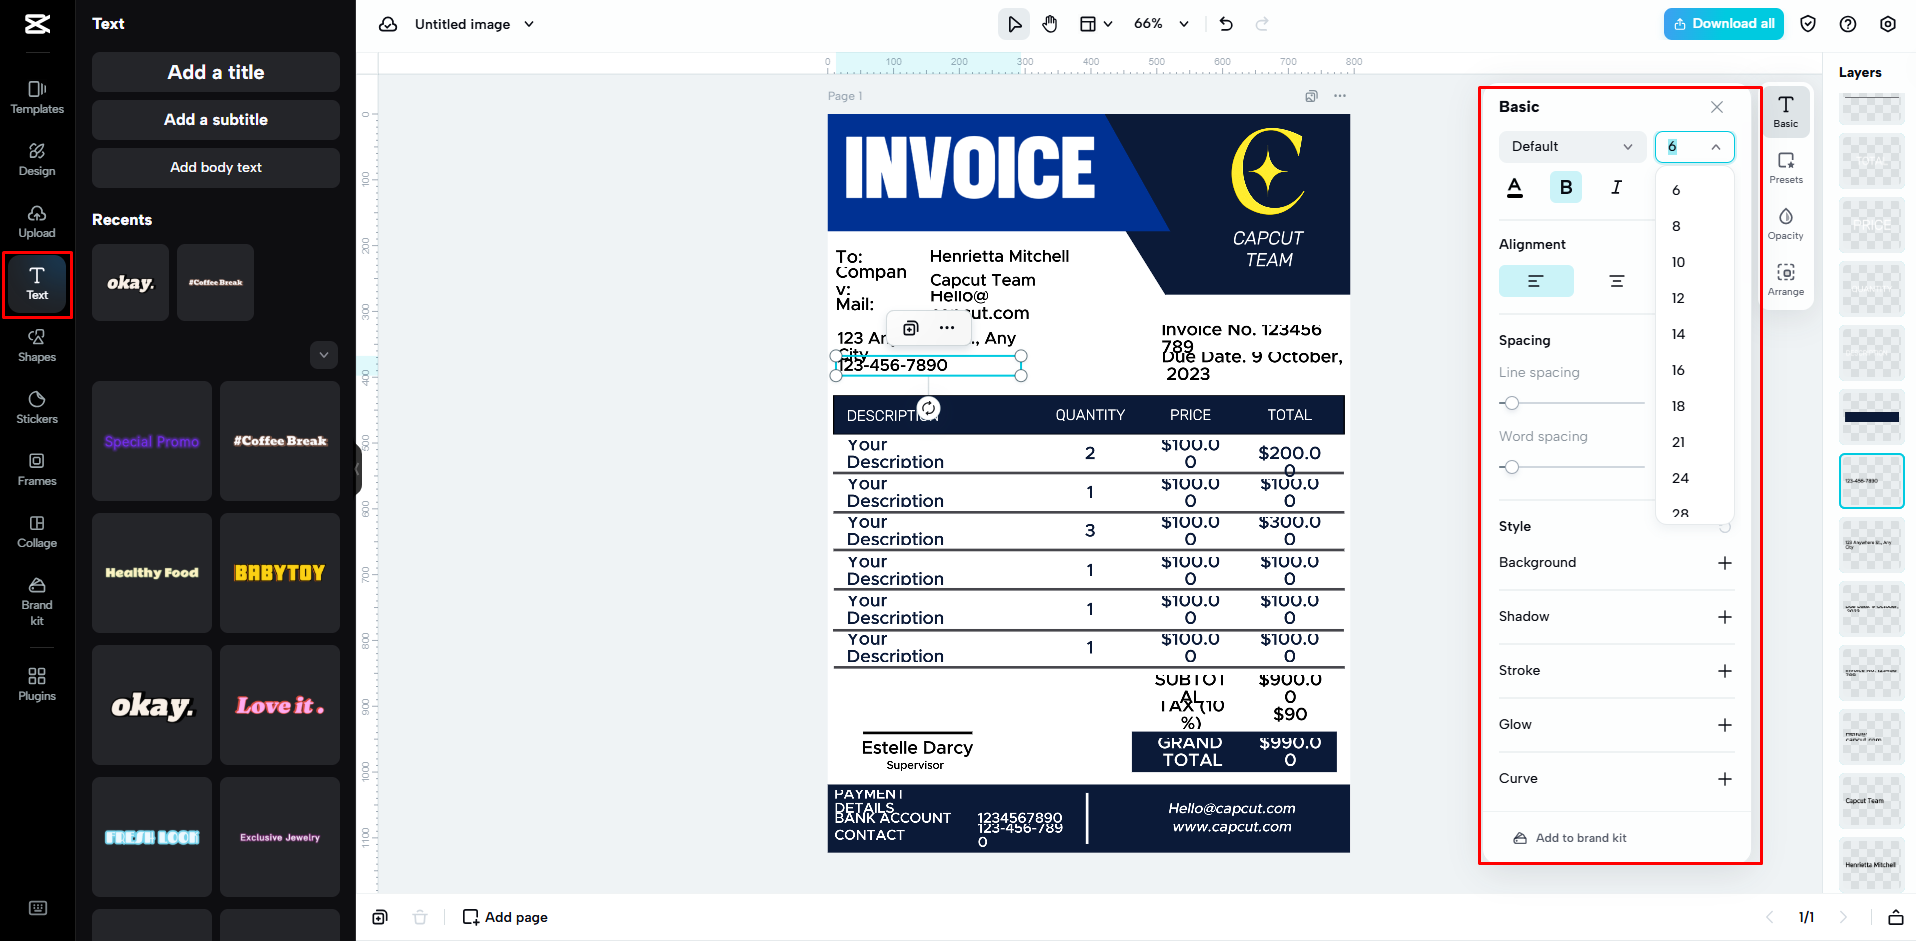Open the Opacity settings panel

[1786, 223]
